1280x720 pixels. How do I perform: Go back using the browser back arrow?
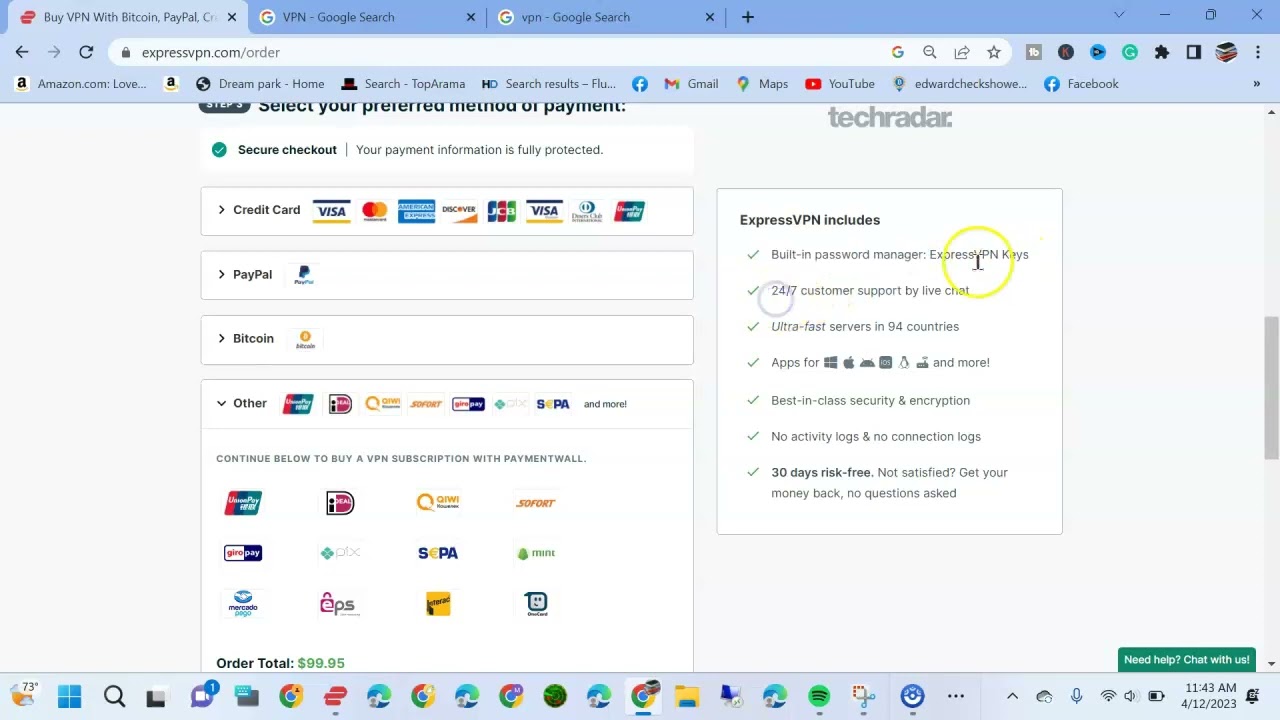pyautogui.click(x=22, y=52)
